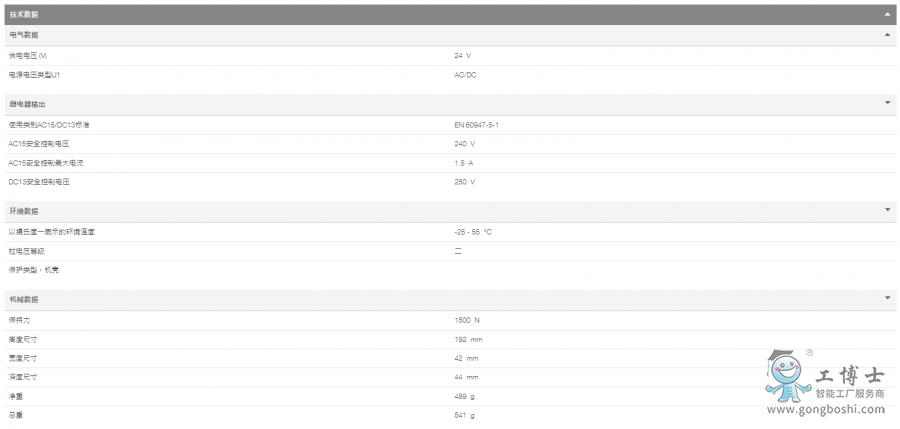Click the 供电电压 (V) row label

point(28,56)
